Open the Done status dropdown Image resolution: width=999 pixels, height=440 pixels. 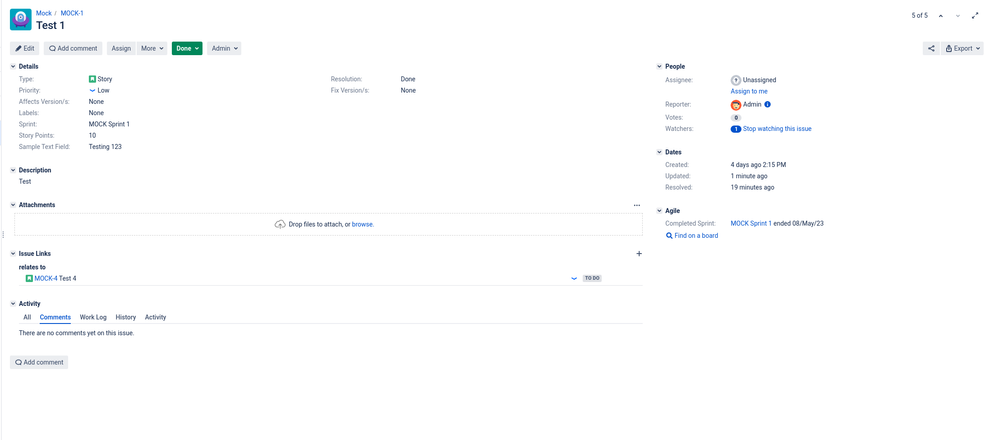(x=187, y=48)
